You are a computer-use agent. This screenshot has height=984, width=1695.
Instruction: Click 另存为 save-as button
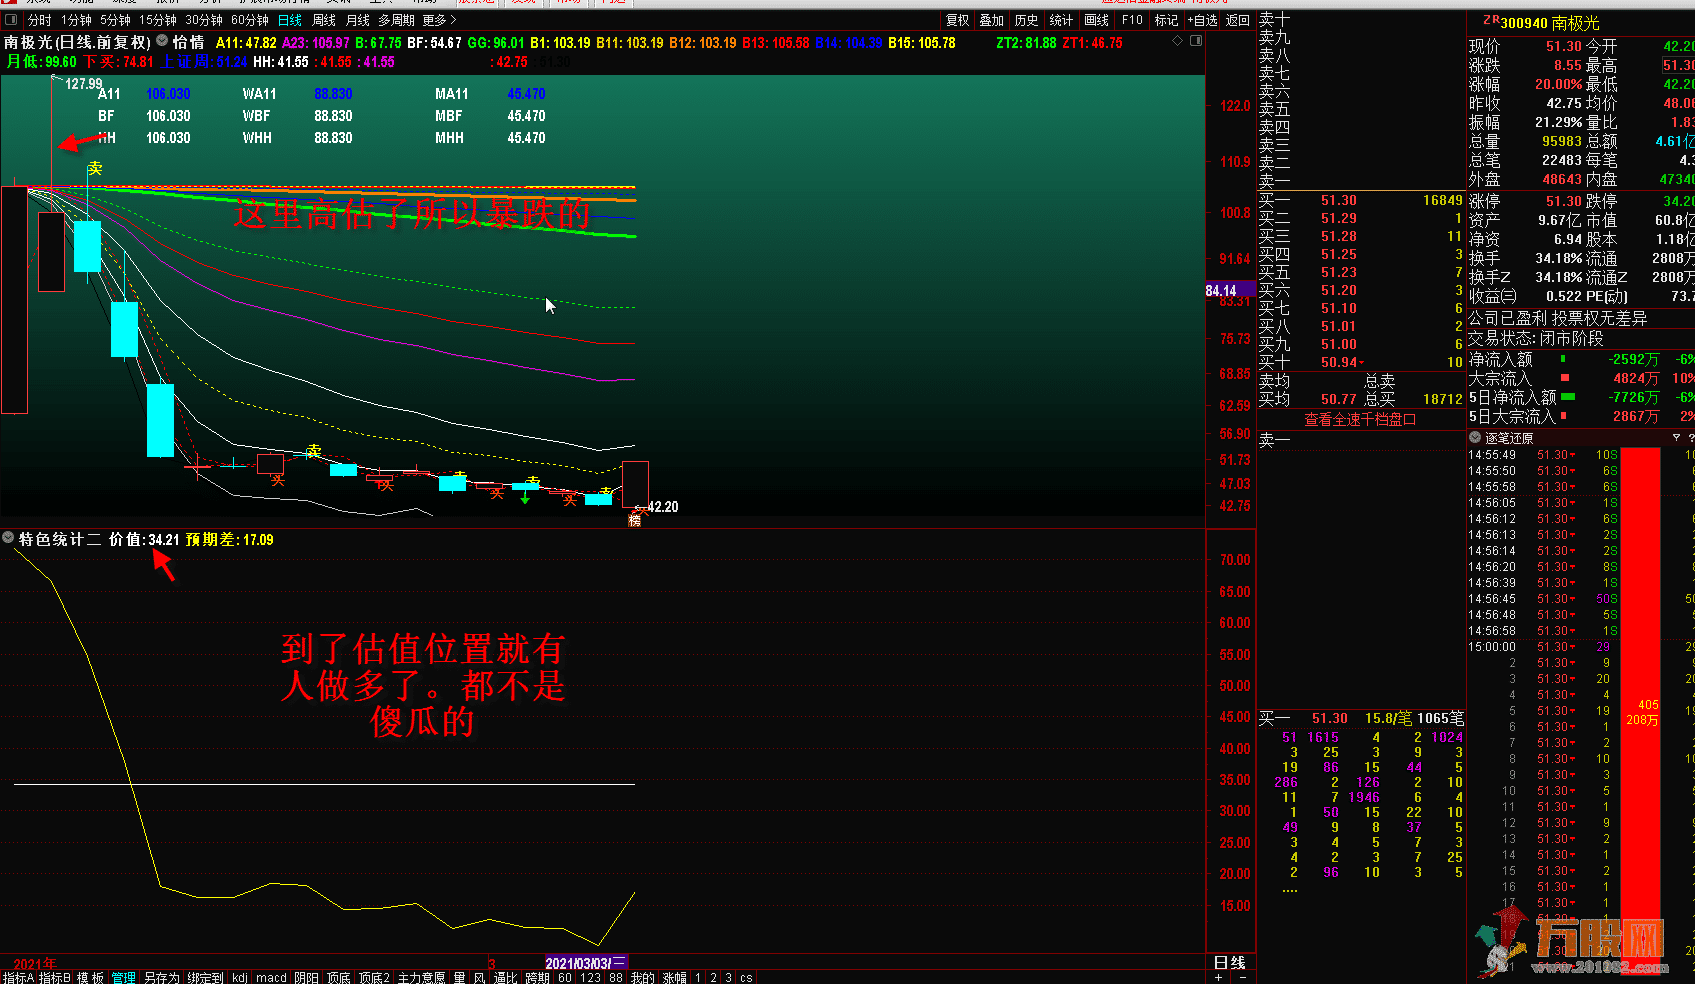click(x=162, y=977)
